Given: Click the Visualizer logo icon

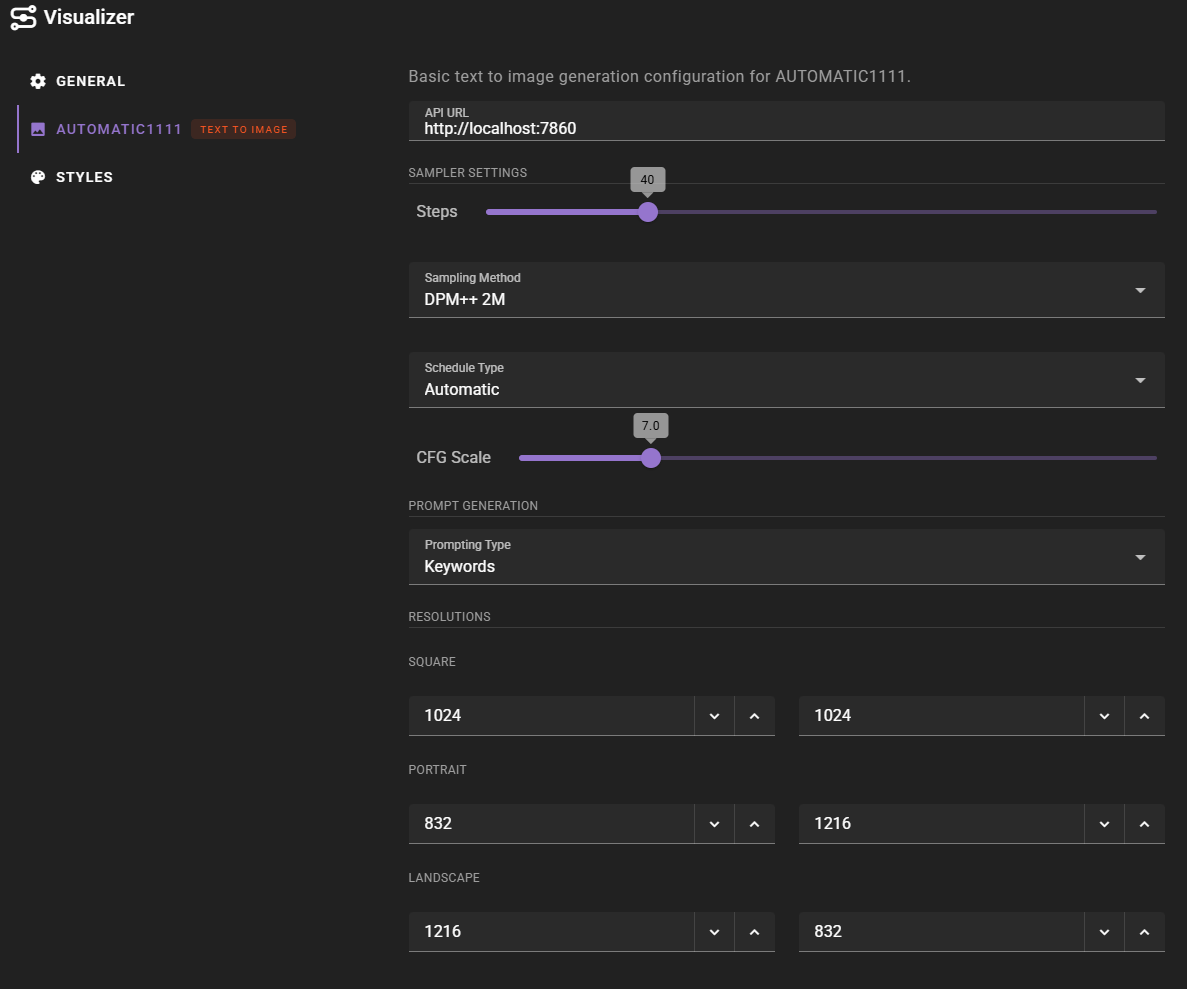Looking at the screenshot, I should (24, 17).
